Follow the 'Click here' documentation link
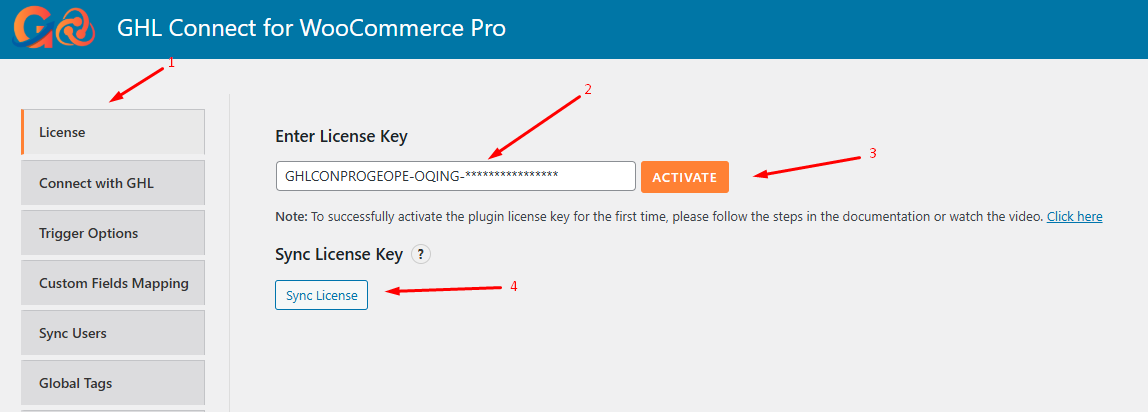 1074,217
